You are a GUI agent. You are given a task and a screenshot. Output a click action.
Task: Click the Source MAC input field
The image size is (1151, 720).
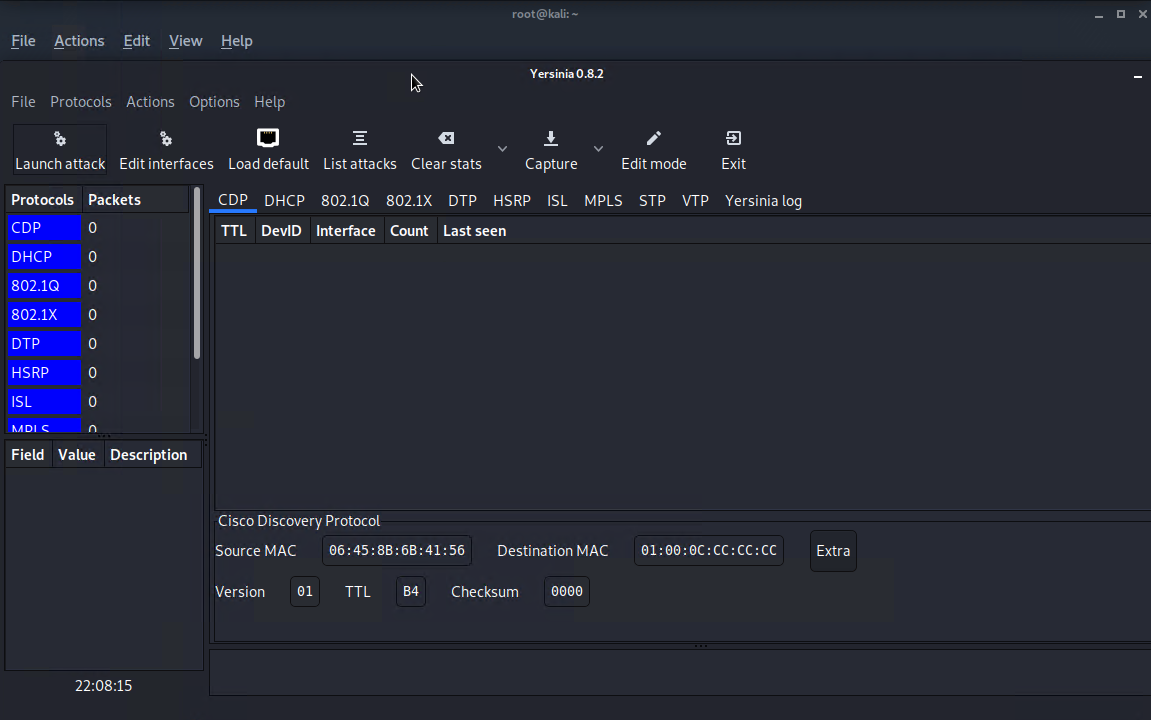pyautogui.click(x=397, y=551)
